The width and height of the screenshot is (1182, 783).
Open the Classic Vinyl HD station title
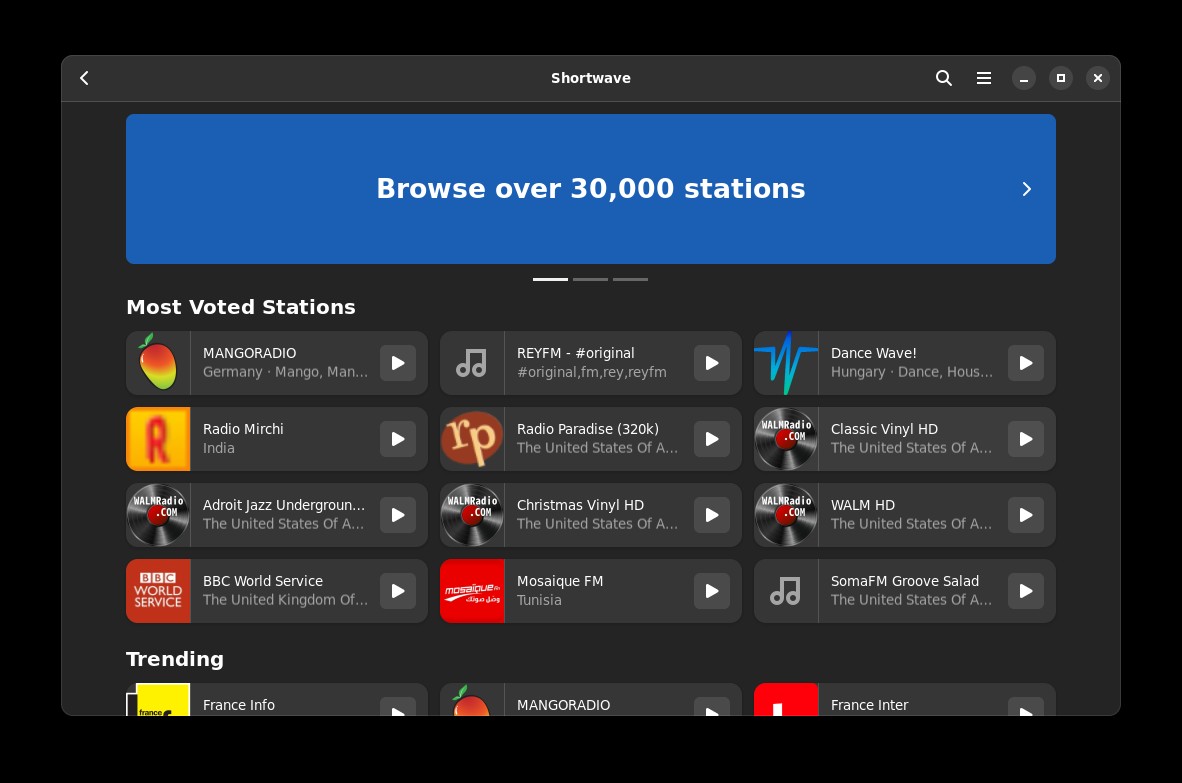point(884,430)
